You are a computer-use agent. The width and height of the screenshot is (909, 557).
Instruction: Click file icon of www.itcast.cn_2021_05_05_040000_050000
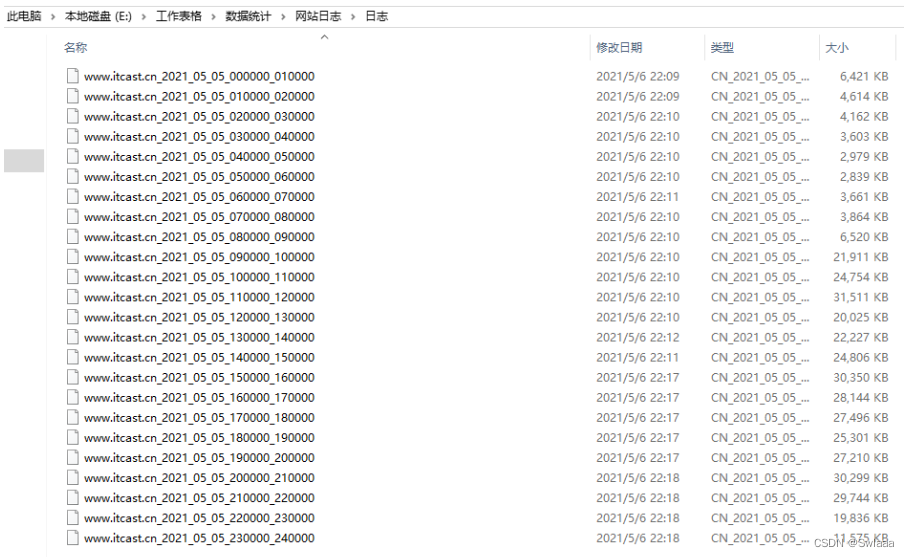point(72,156)
